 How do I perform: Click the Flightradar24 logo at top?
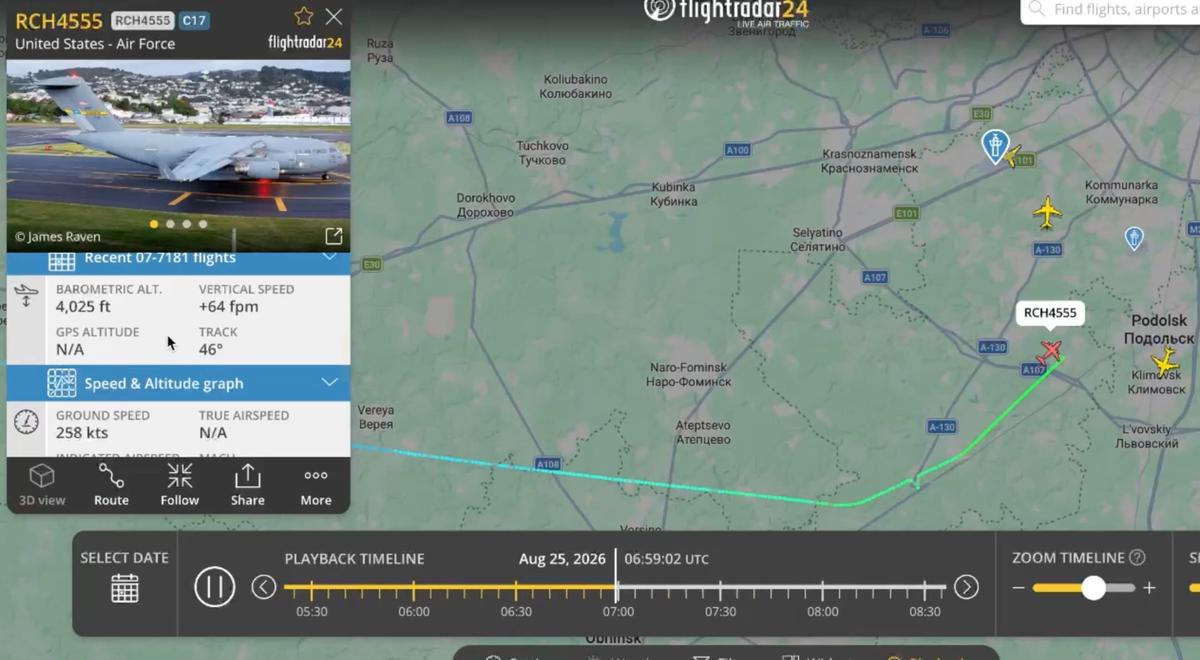pos(727,12)
